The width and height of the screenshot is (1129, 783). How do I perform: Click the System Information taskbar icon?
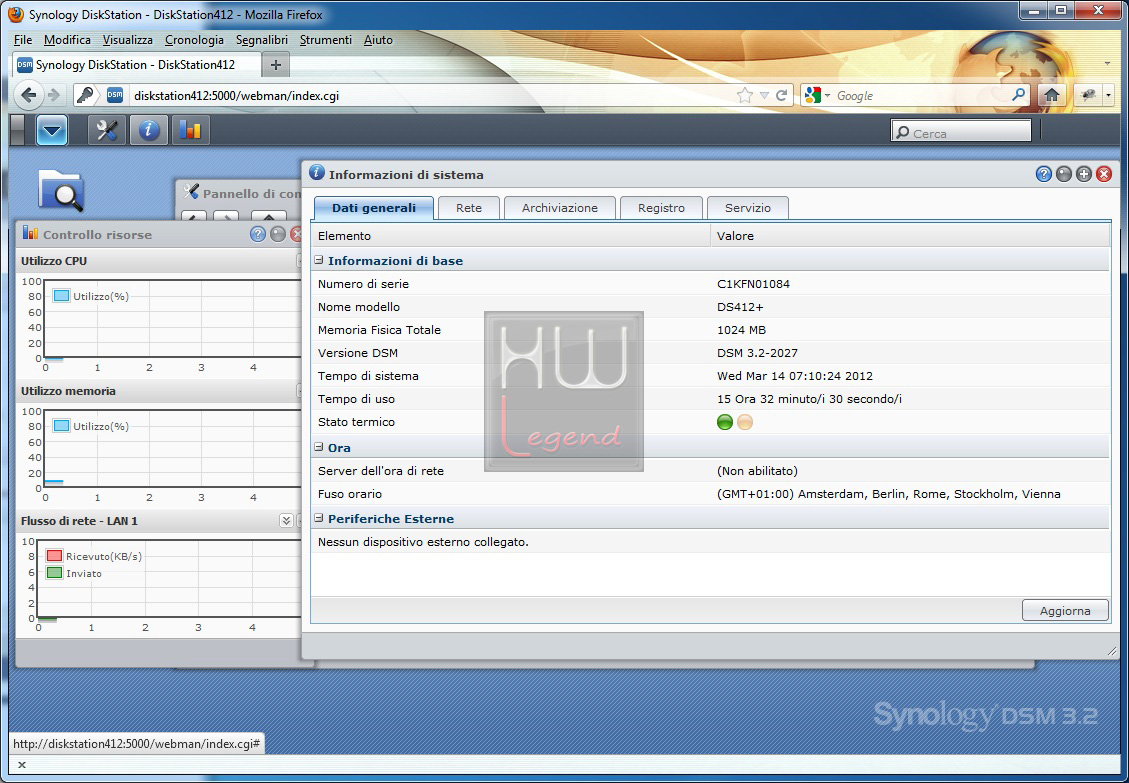click(148, 130)
